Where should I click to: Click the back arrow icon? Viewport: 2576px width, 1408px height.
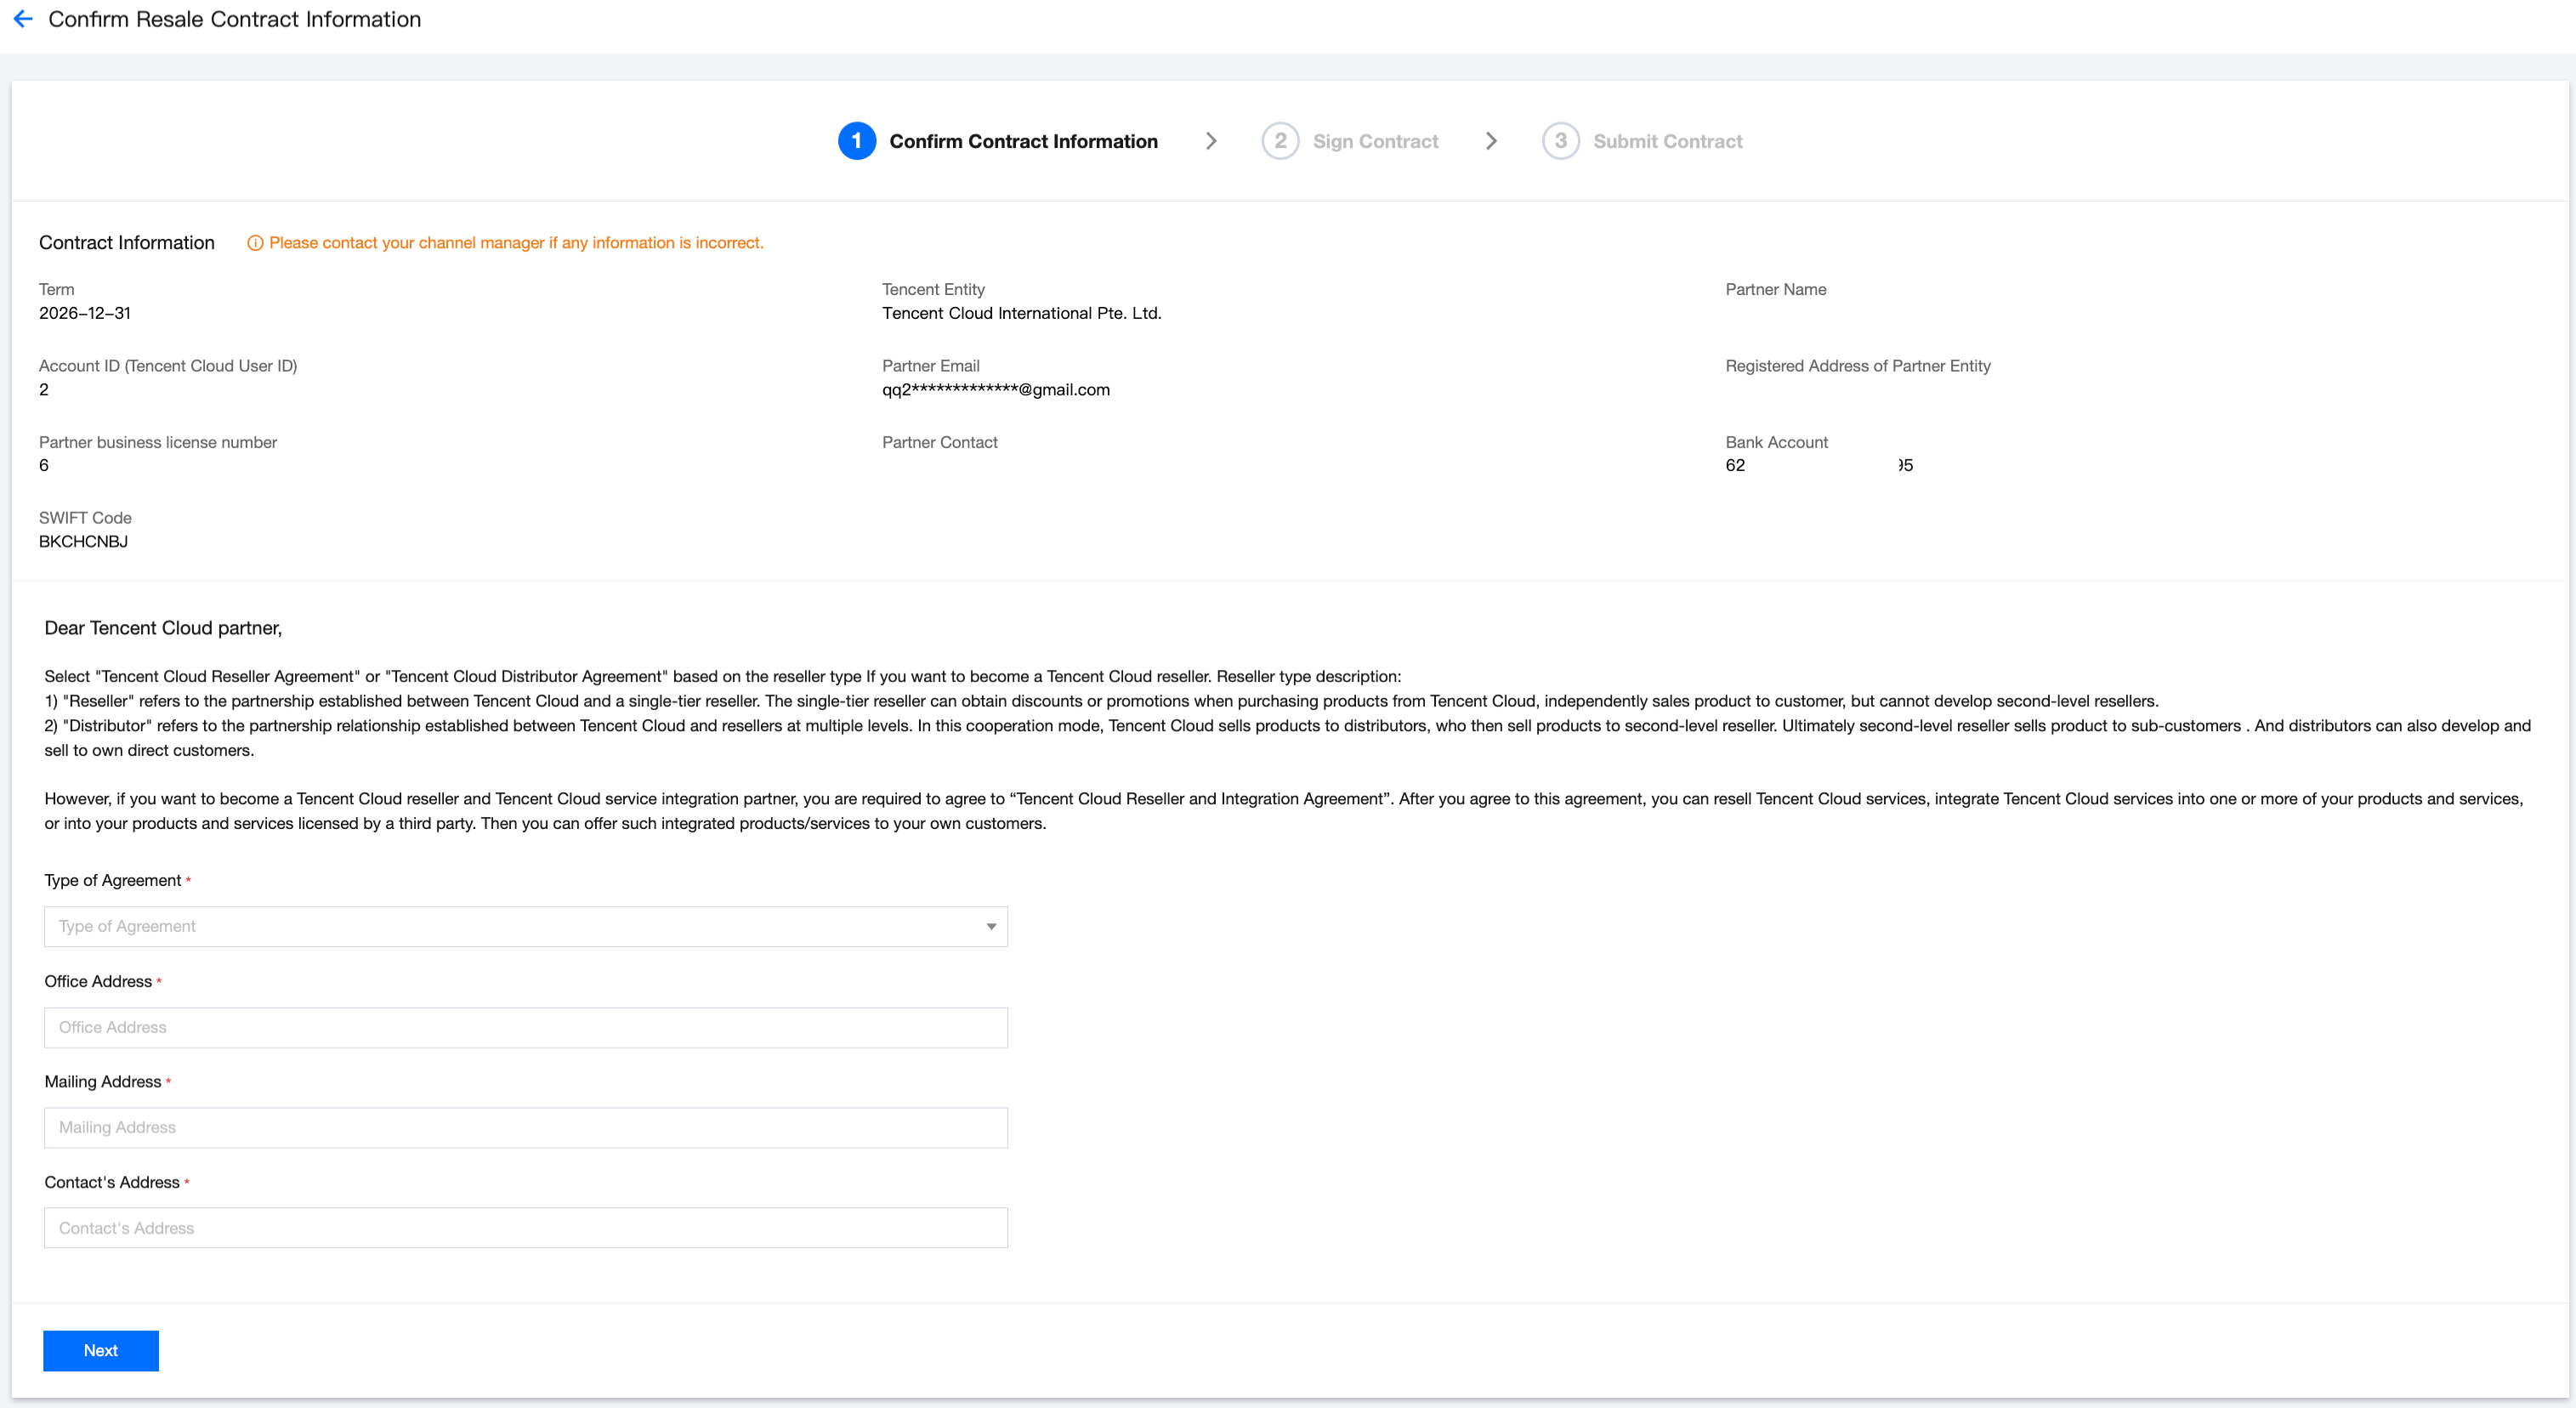click(23, 19)
